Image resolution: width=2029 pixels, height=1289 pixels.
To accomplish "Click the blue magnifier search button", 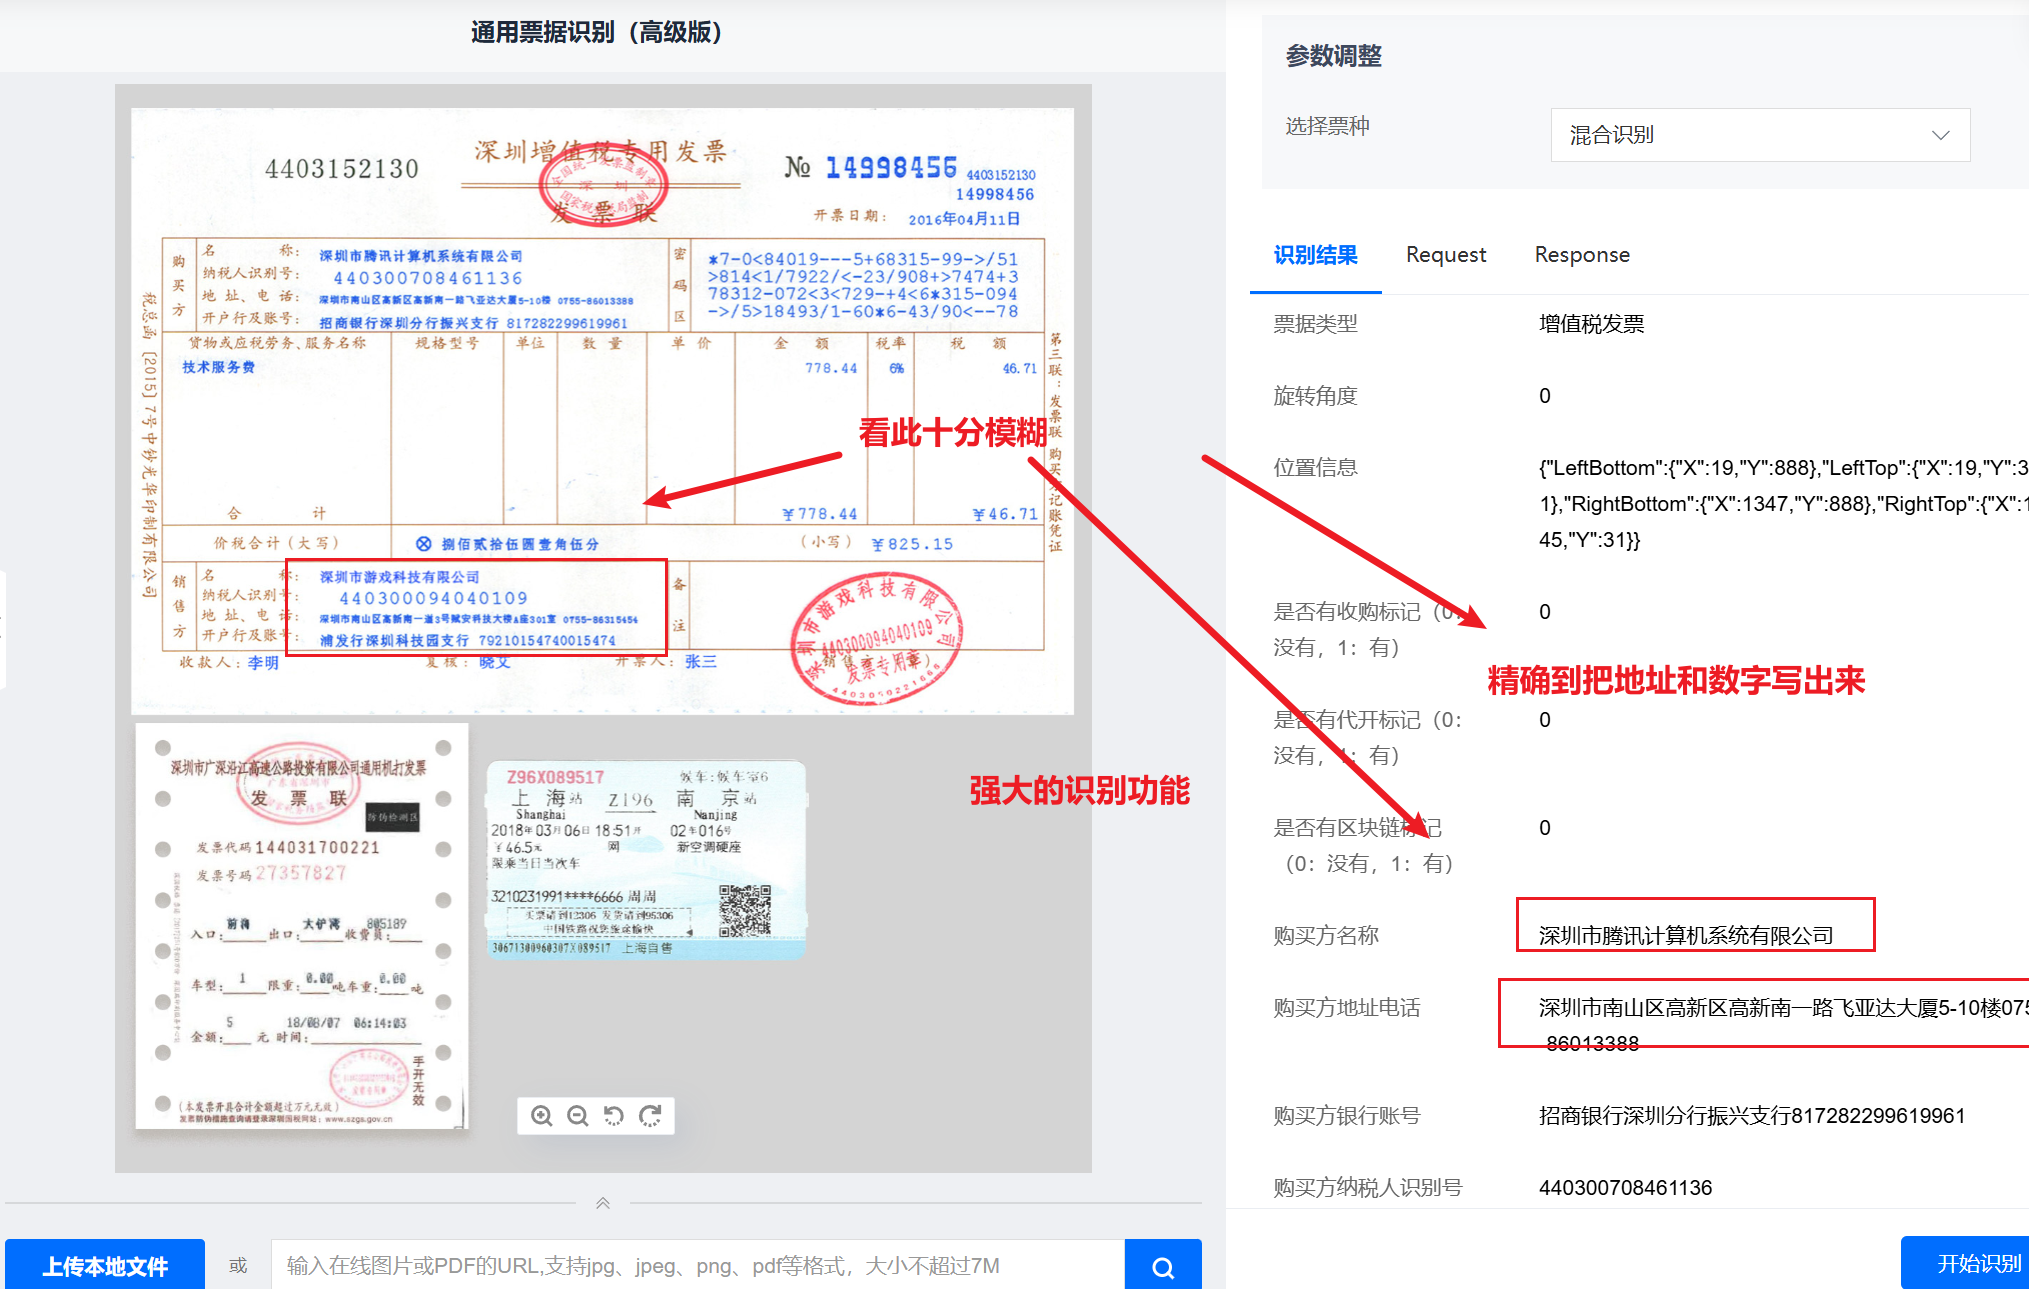I will coord(1162,1266).
